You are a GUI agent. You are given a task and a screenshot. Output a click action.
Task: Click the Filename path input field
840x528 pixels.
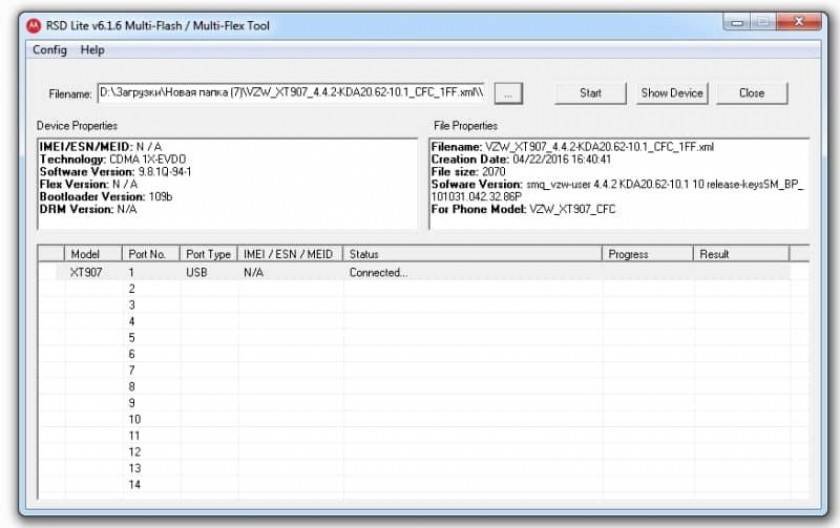point(292,93)
